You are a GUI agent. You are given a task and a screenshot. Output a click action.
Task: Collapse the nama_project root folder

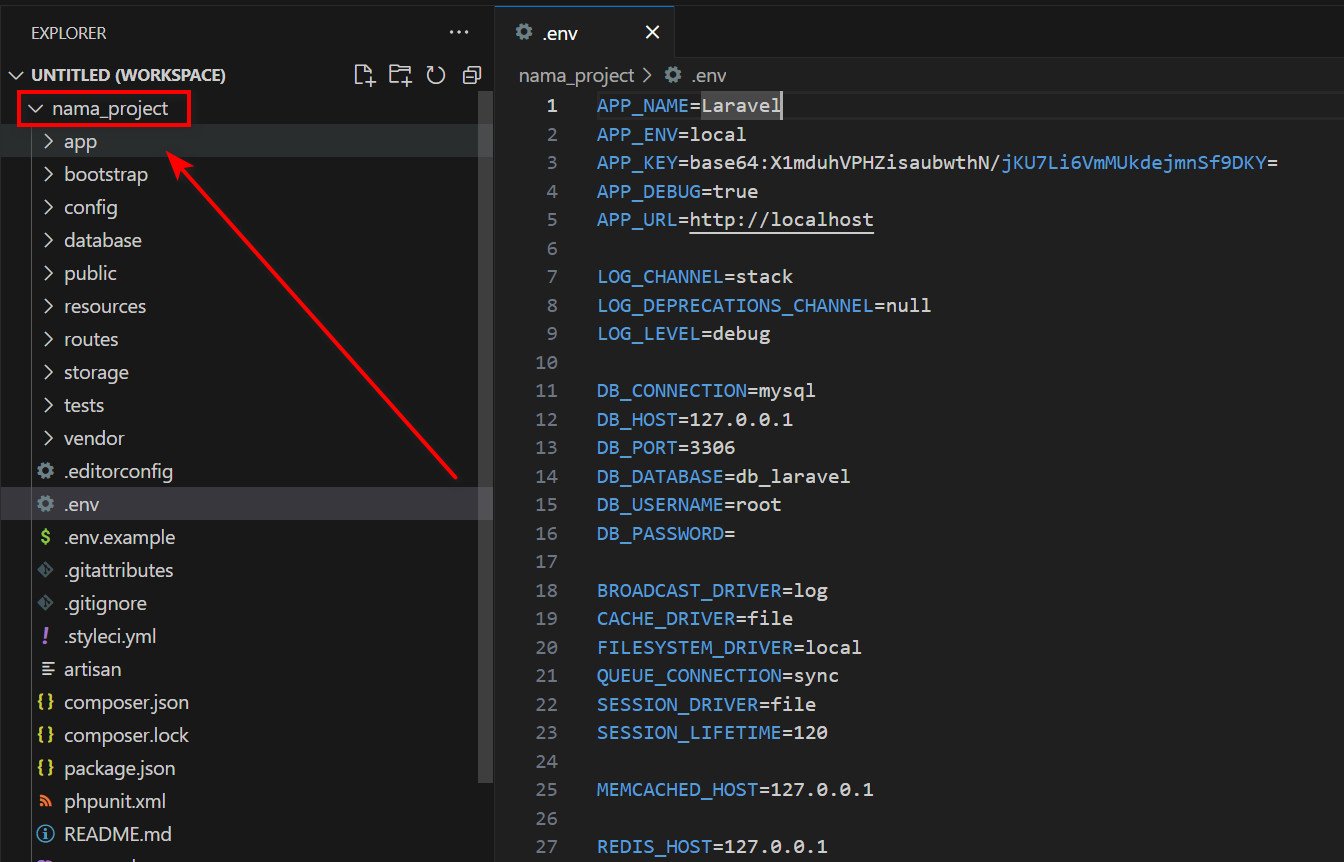tap(36, 108)
